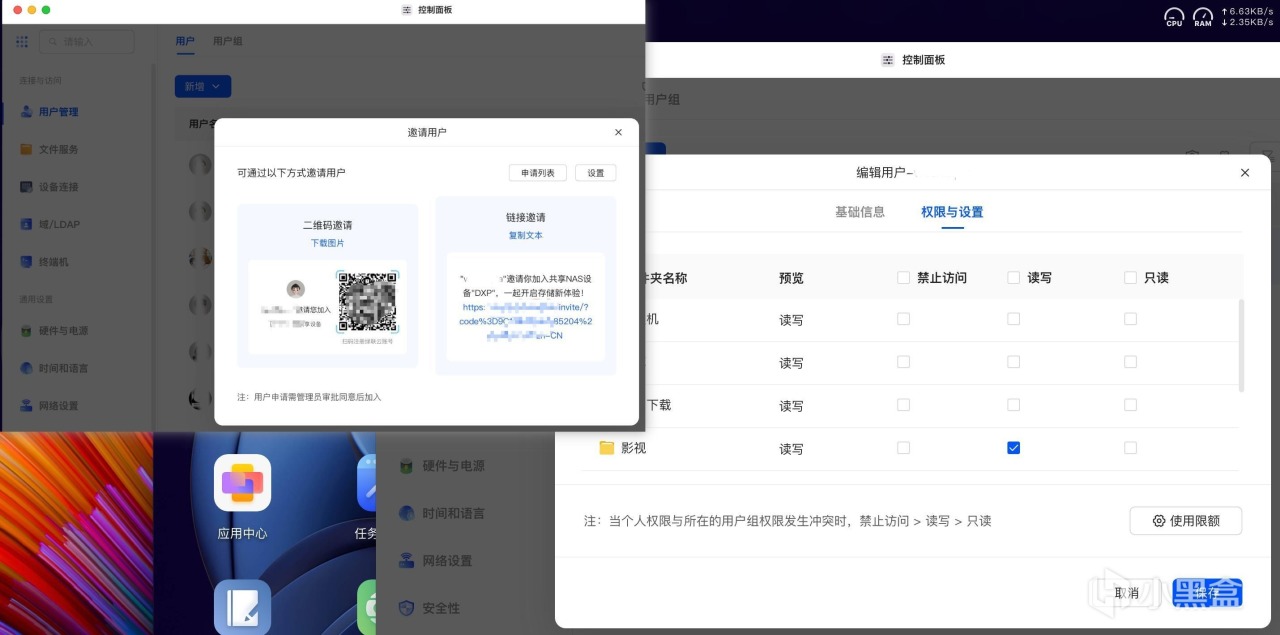The width and height of the screenshot is (1280, 635).
Task: Select 文件服务 label in left sidebar
Action: (58, 149)
